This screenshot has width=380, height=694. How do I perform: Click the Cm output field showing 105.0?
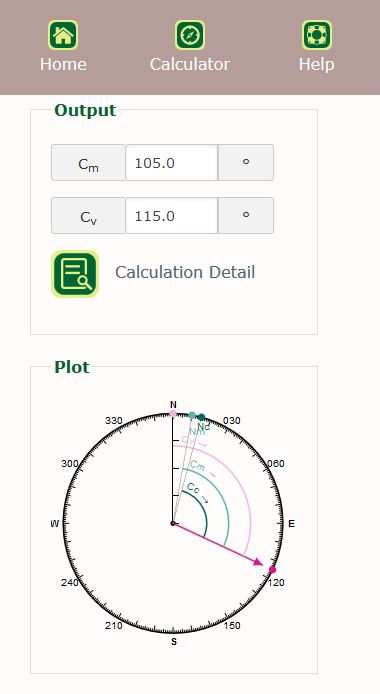(172, 162)
